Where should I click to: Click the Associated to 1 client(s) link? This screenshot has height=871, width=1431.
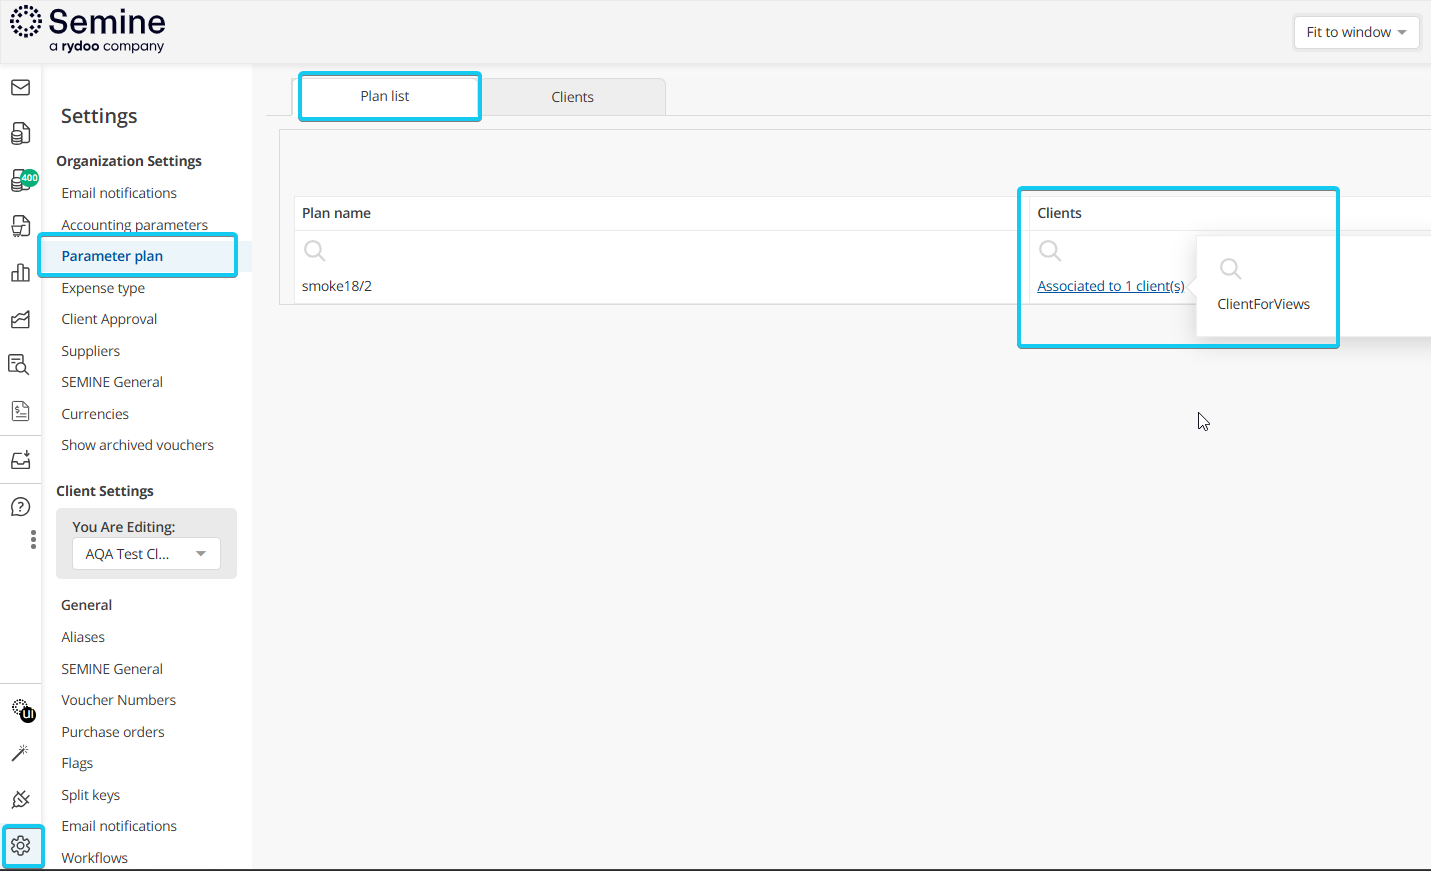click(x=1110, y=286)
